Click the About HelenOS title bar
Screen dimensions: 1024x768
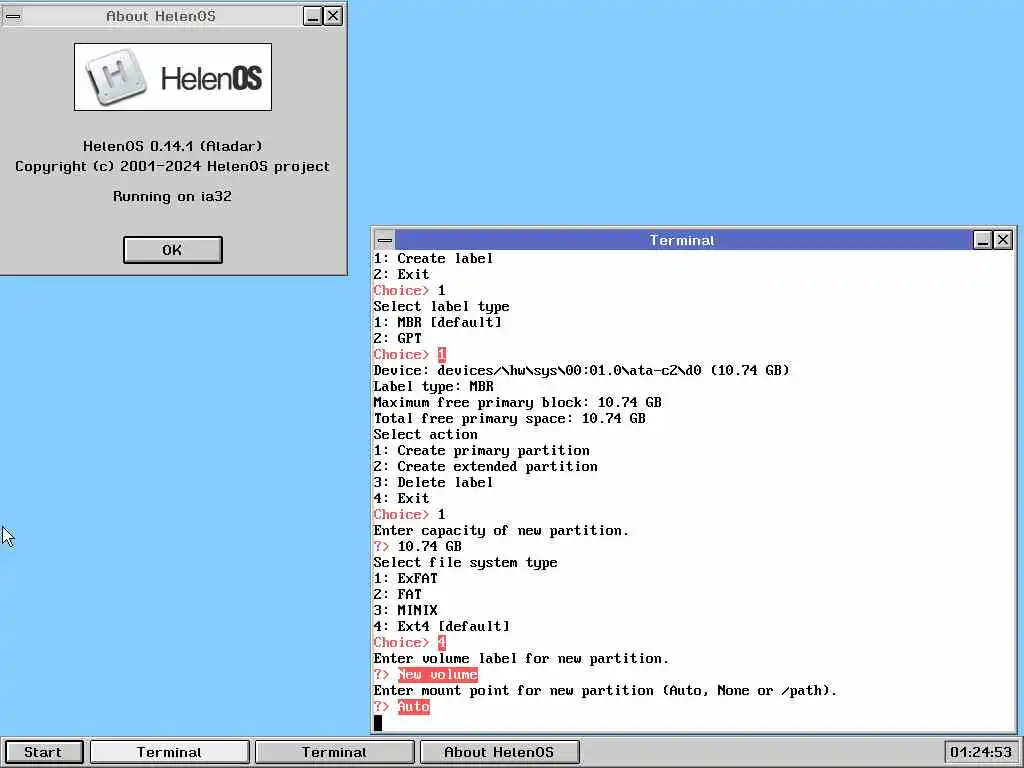[161, 16]
